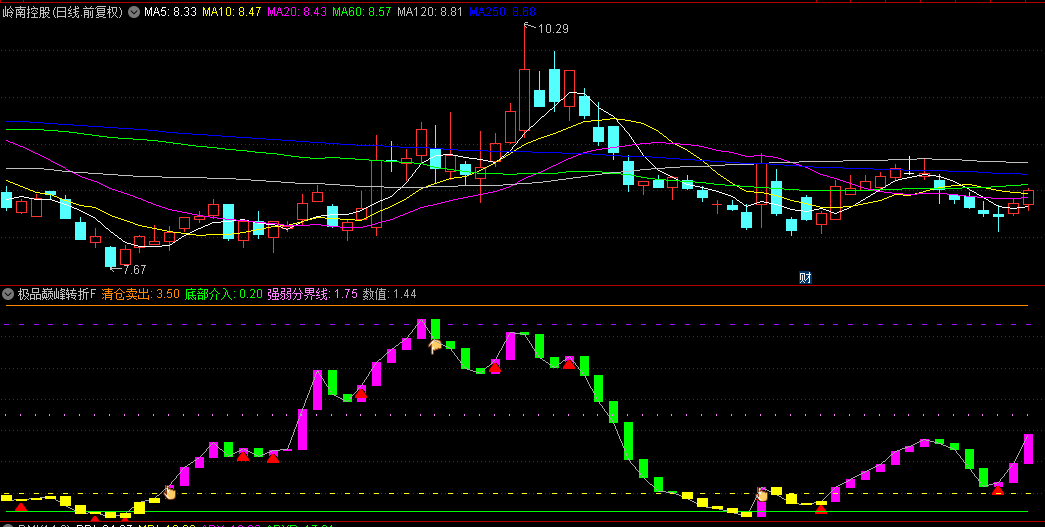
Task: Click the magenta MA20: 8.43 label
Action: pos(297,12)
